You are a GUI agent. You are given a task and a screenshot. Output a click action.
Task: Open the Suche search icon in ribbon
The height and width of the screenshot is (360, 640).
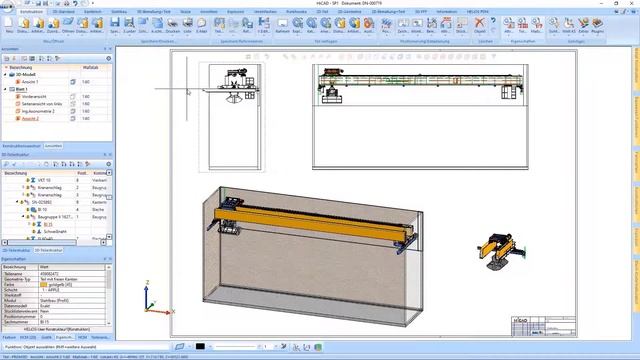tap(554, 25)
